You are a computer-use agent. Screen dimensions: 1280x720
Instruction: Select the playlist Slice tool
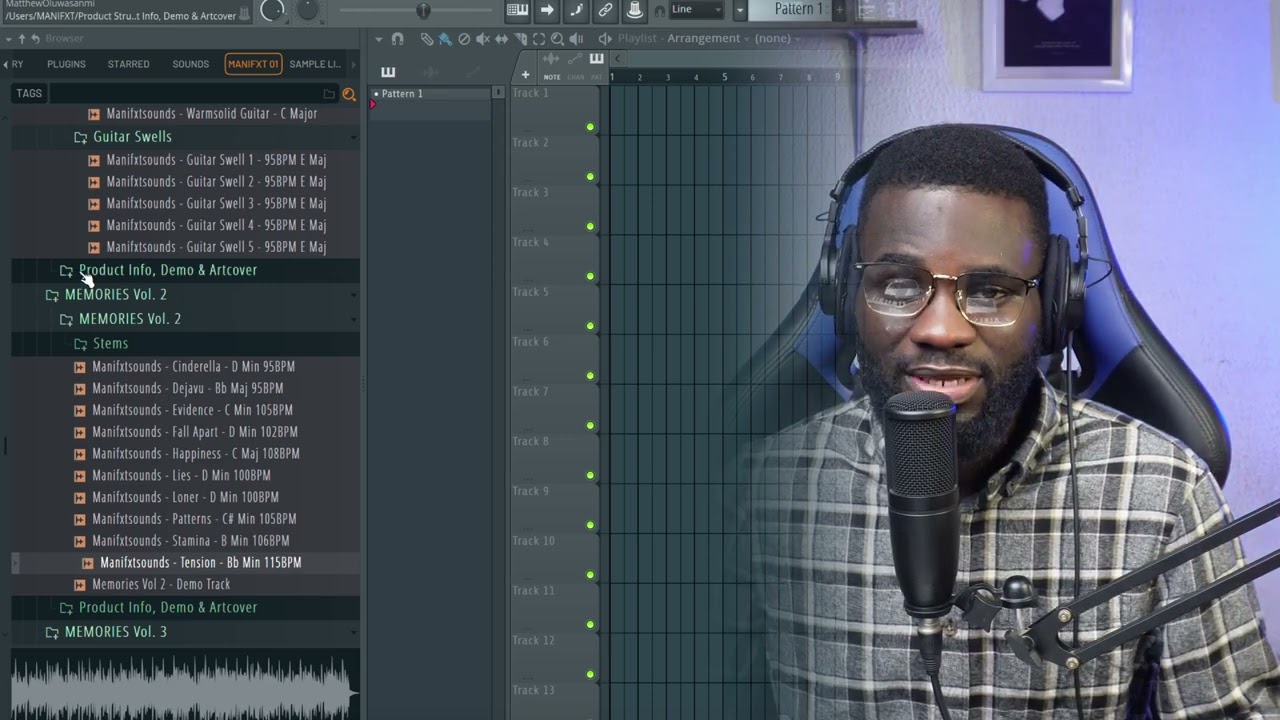[x=520, y=39]
